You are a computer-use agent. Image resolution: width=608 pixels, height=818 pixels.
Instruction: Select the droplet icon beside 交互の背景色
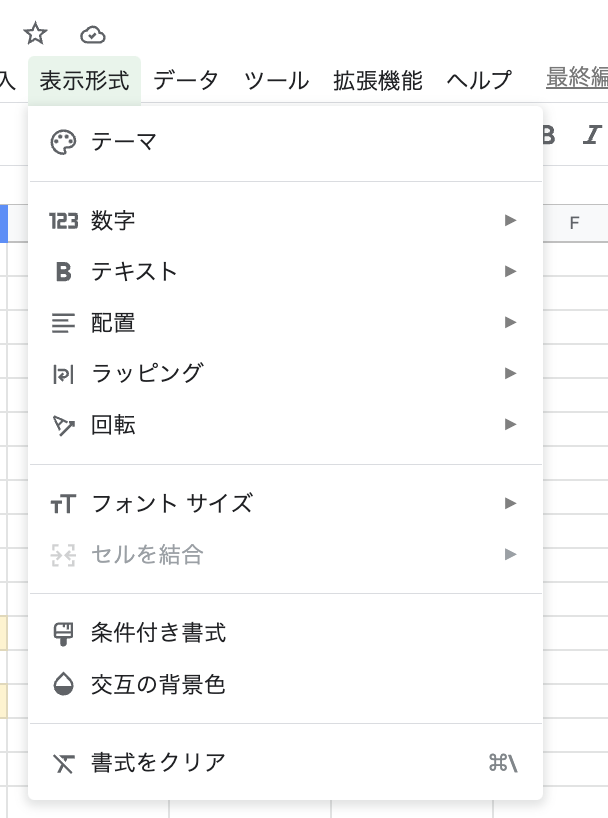(x=63, y=685)
